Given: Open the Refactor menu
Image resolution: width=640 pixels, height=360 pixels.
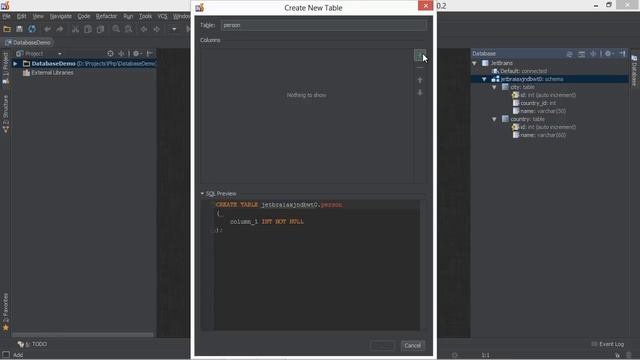Looking at the screenshot, I should click(106, 16).
